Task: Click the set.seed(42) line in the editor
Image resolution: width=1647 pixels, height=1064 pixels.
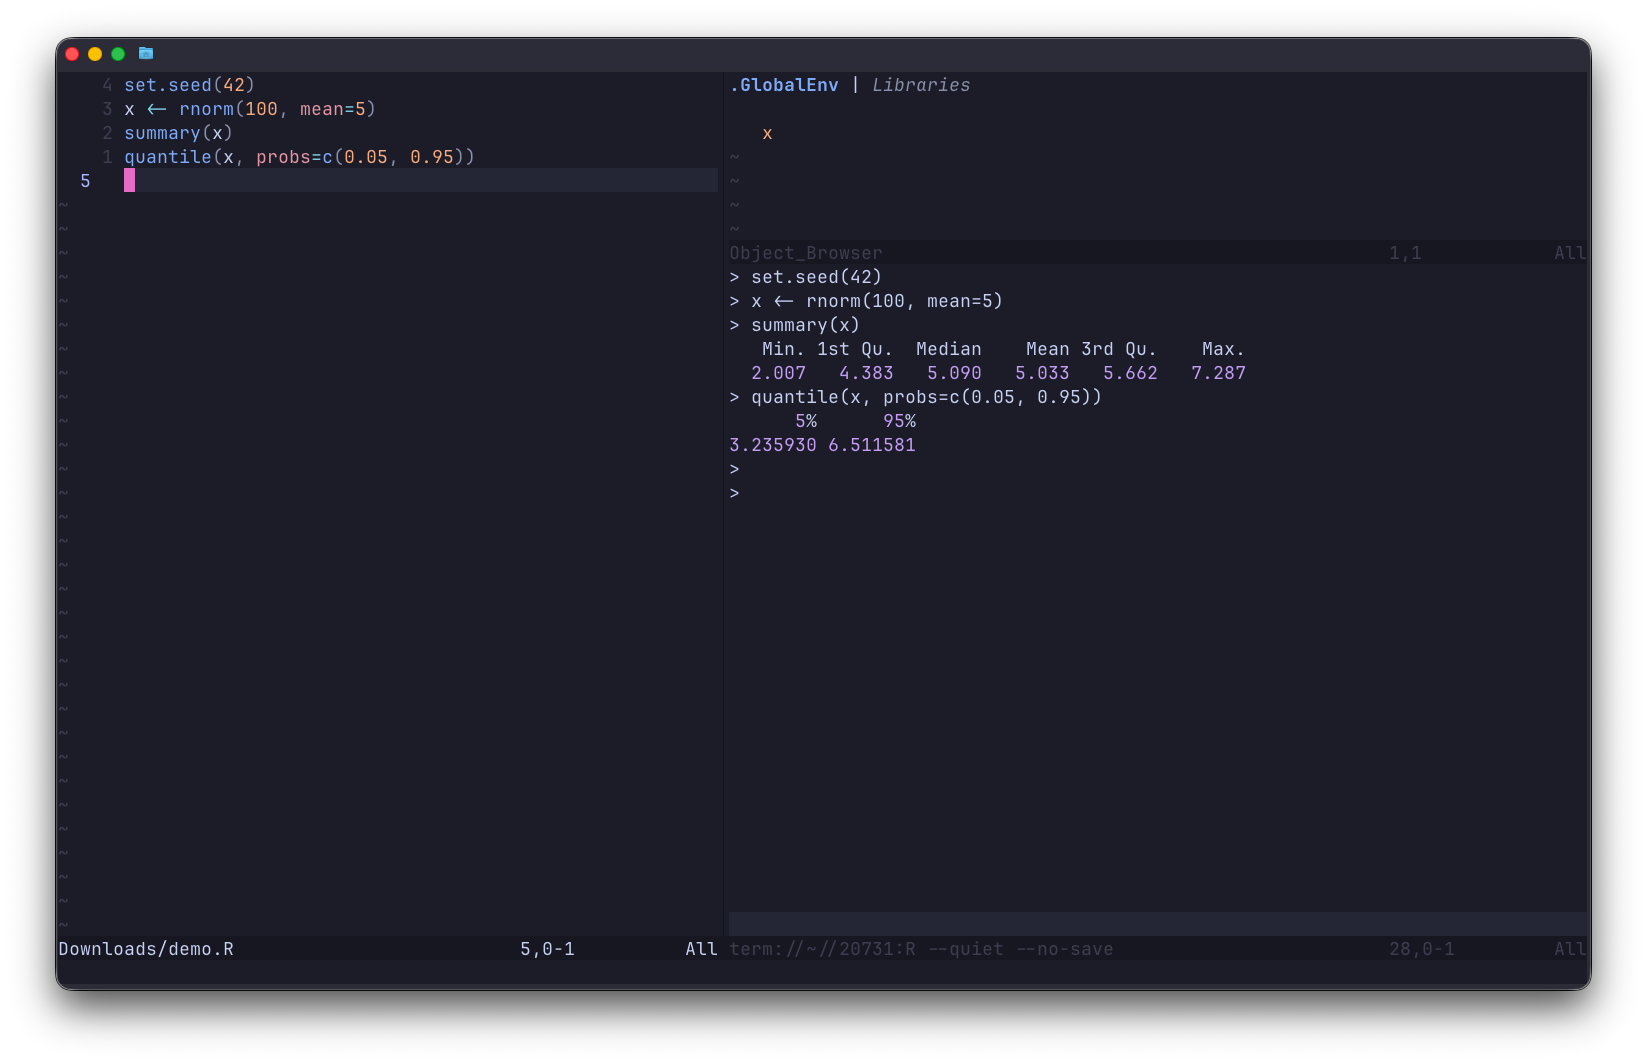Action: click(x=190, y=85)
